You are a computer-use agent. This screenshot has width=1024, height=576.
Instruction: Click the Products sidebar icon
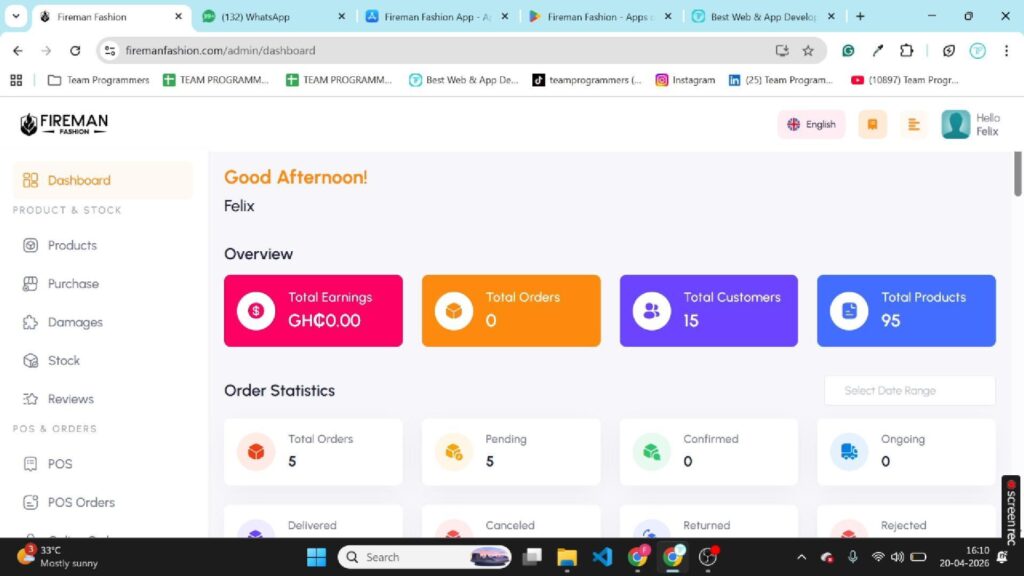(30, 246)
